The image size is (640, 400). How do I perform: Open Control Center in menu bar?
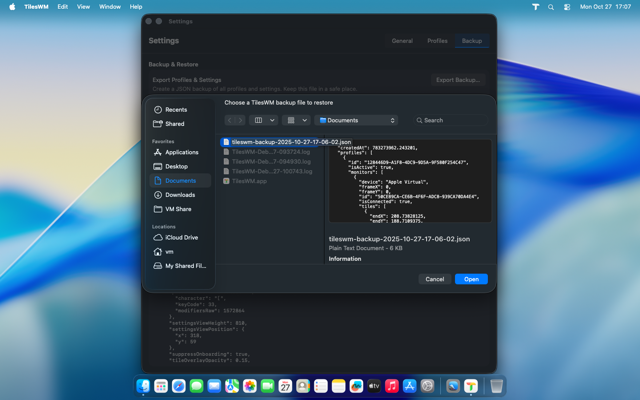567,7
